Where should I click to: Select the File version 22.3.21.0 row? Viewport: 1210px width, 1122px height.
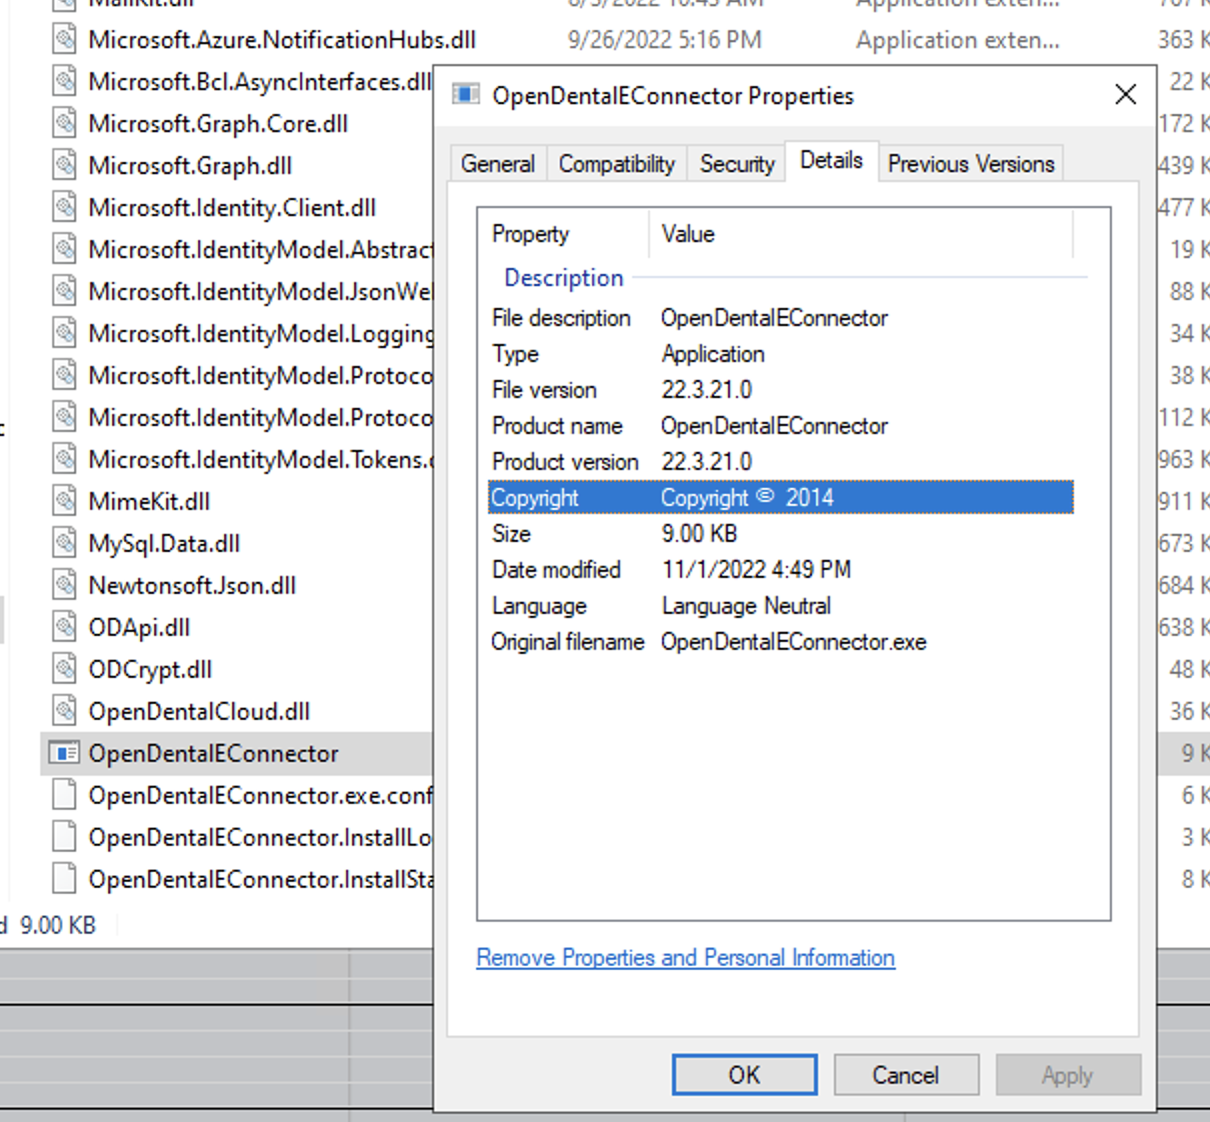pos(780,390)
